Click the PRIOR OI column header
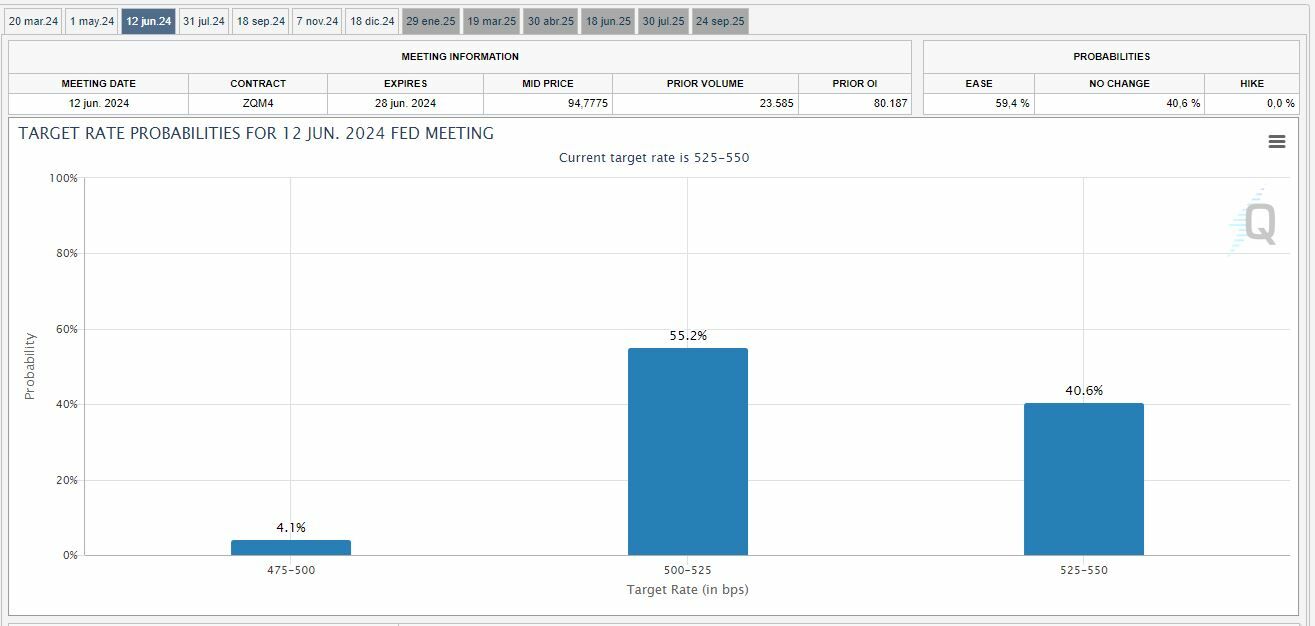Screen dimensions: 1315x626 (855, 84)
